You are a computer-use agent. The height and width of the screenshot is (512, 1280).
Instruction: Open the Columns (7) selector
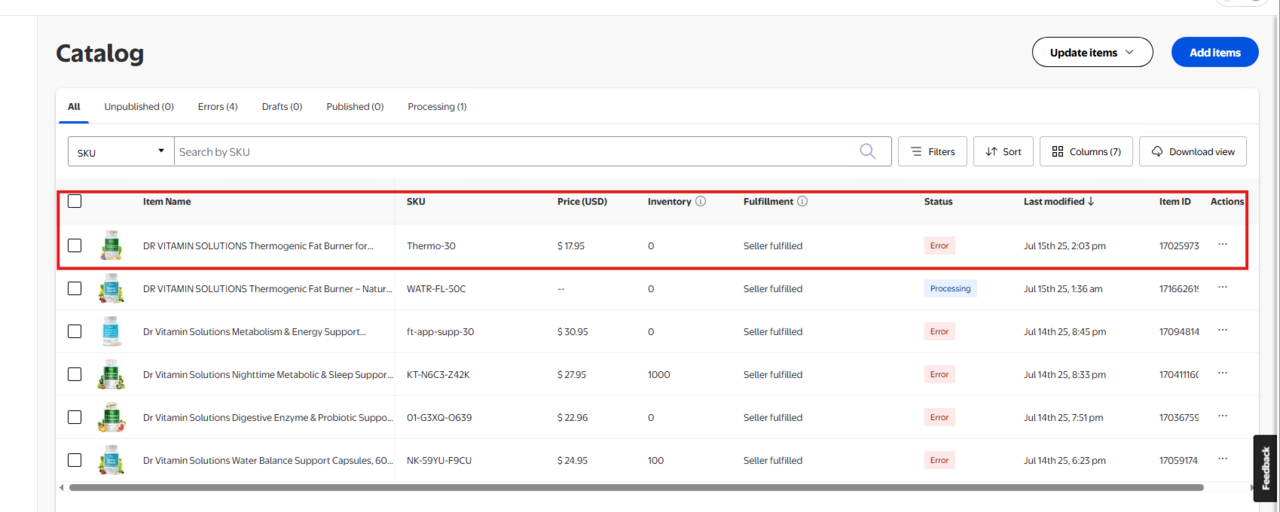pyautogui.click(x=1086, y=152)
